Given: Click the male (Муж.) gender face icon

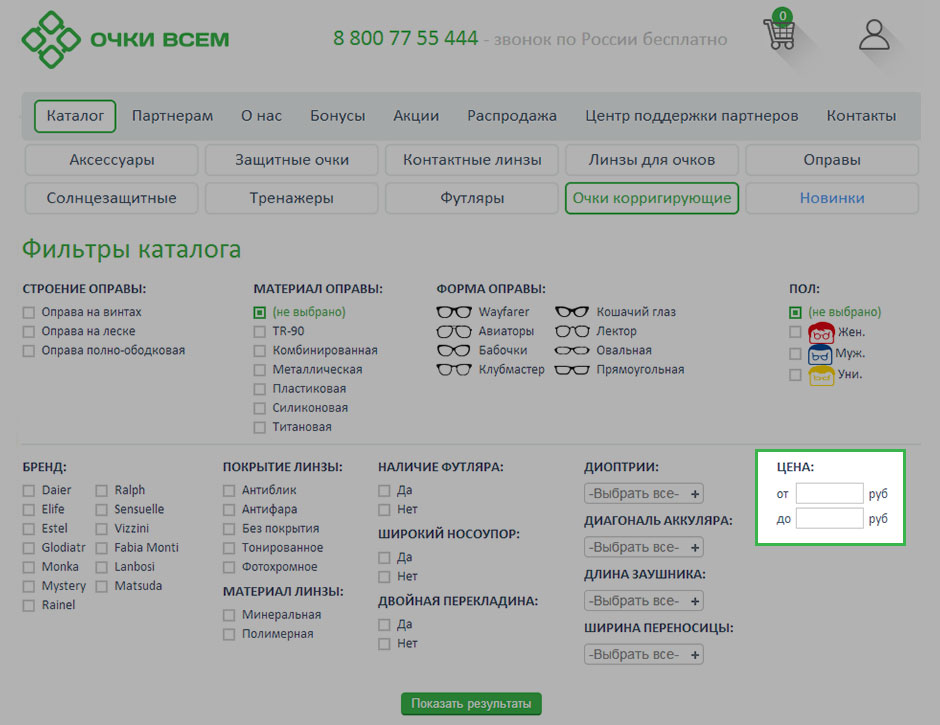Looking at the screenshot, I should pyautogui.click(x=820, y=354).
